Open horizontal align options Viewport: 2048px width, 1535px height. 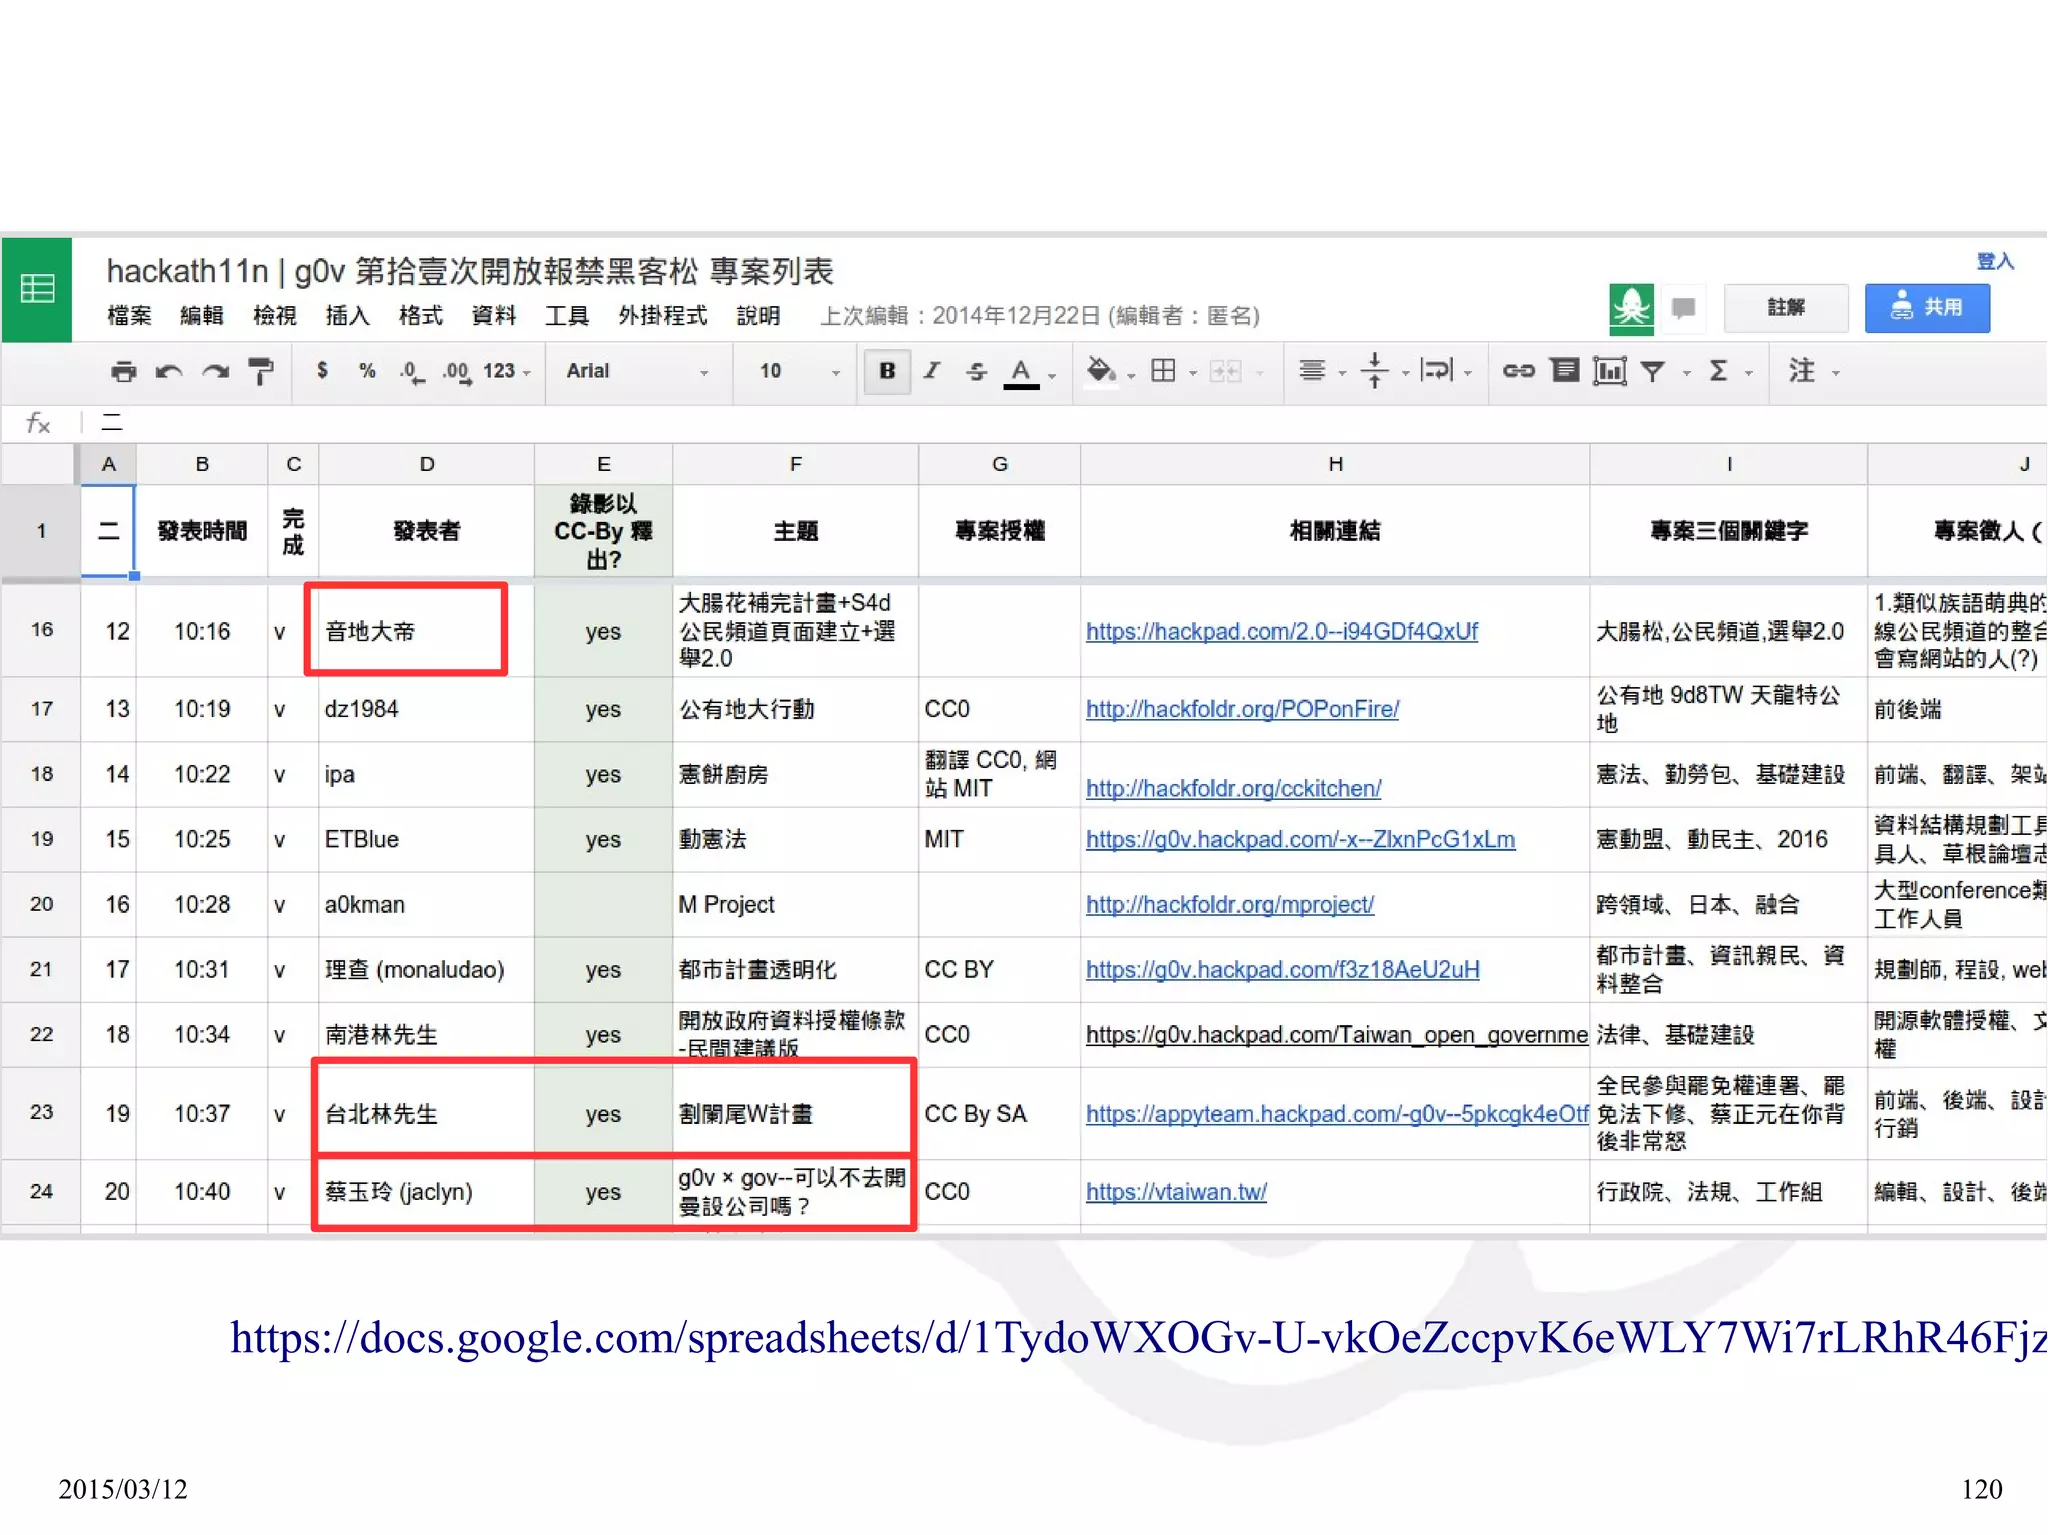pyautogui.click(x=1312, y=371)
